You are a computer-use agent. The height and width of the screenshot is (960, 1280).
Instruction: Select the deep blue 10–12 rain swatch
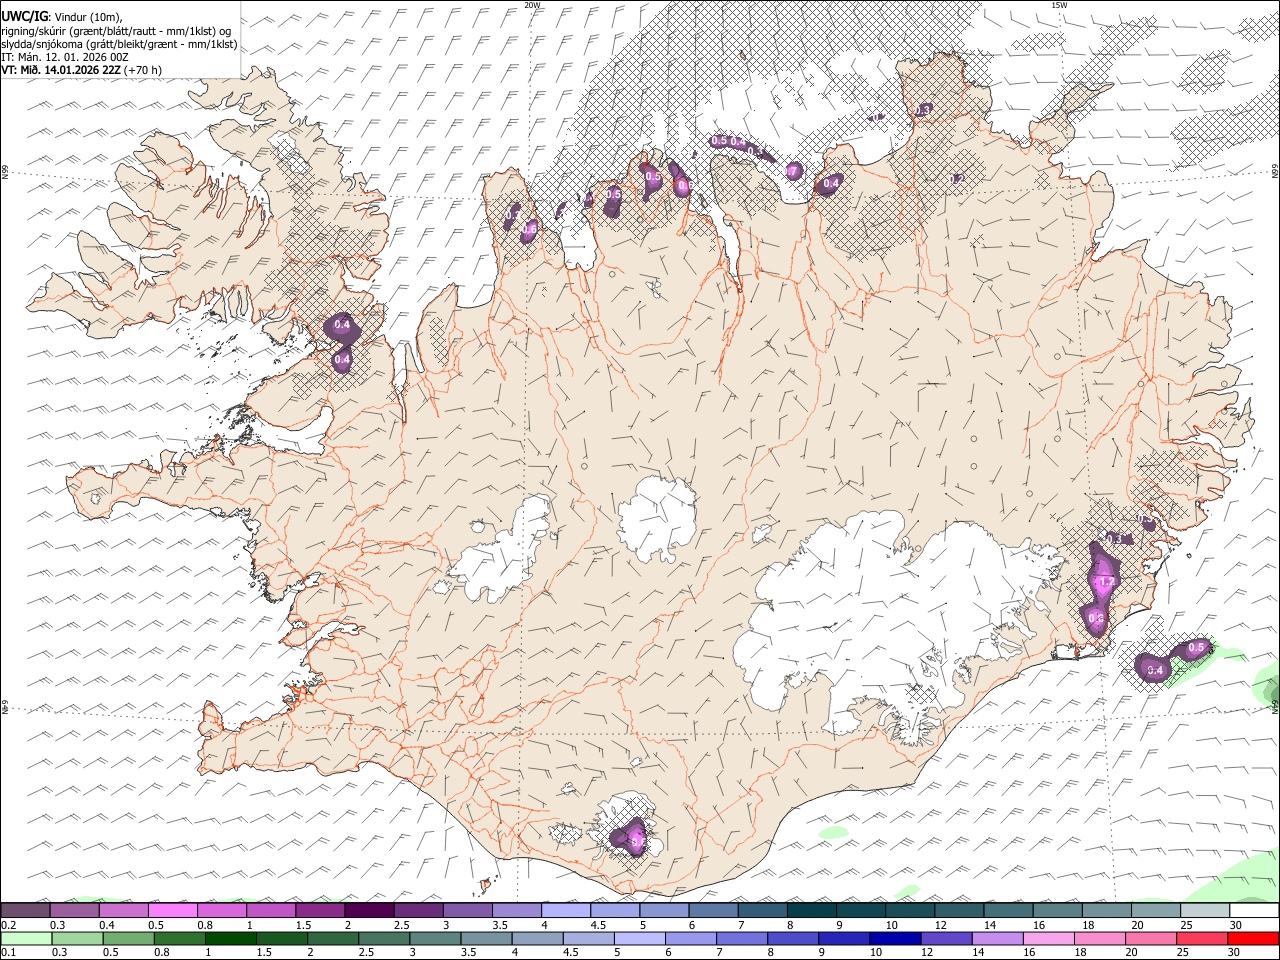894,938
